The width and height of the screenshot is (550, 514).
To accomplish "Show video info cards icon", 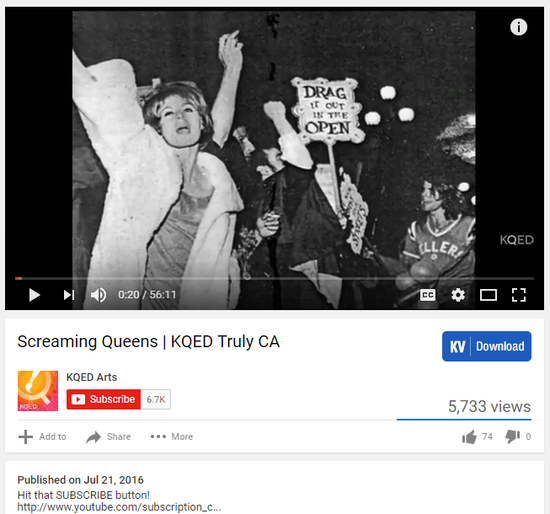I will 518,27.
